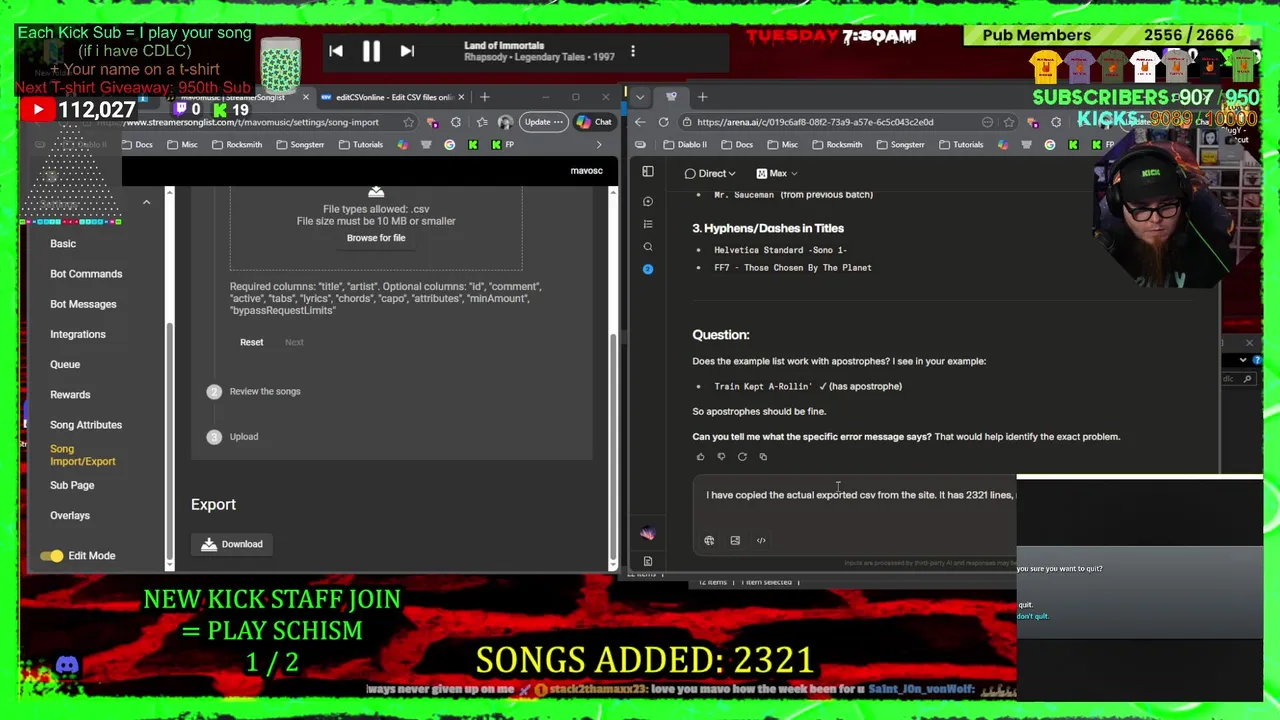The width and height of the screenshot is (1280, 720).
Task: Click the Update button in left browser
Action: point(543,122)
